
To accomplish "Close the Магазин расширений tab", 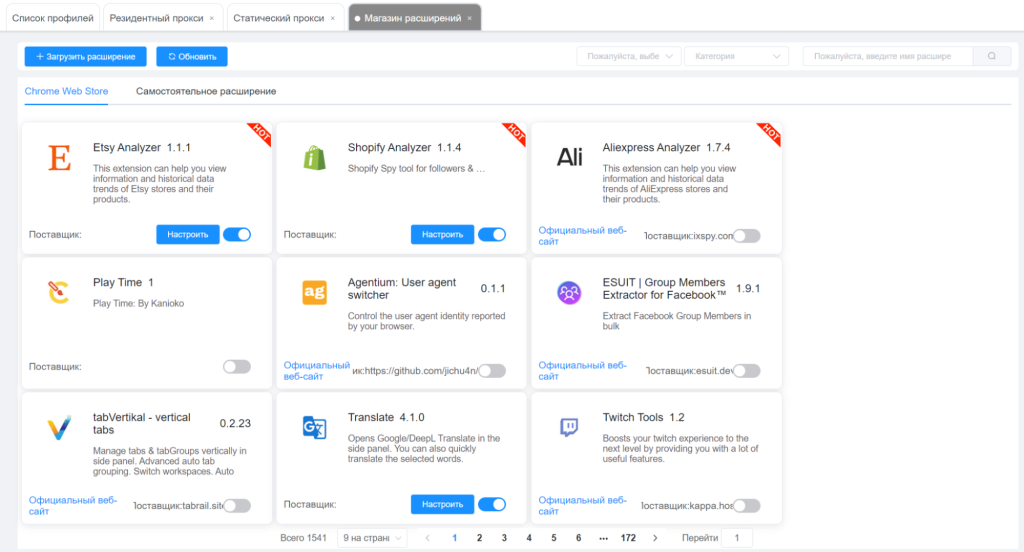I will coord(469,18).
